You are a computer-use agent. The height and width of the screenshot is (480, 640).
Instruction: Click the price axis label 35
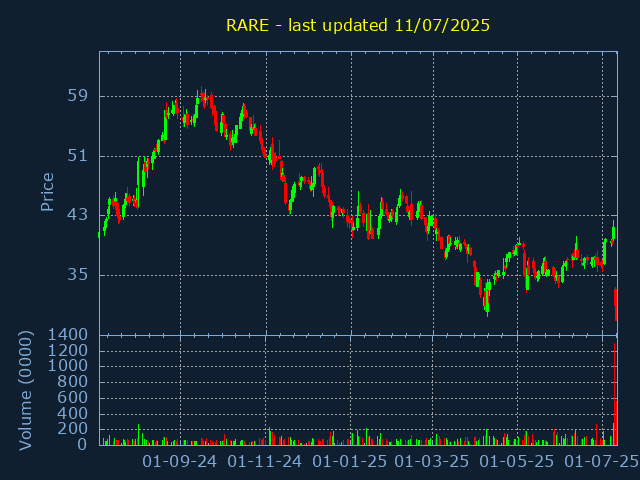click(x=78, y=275)
